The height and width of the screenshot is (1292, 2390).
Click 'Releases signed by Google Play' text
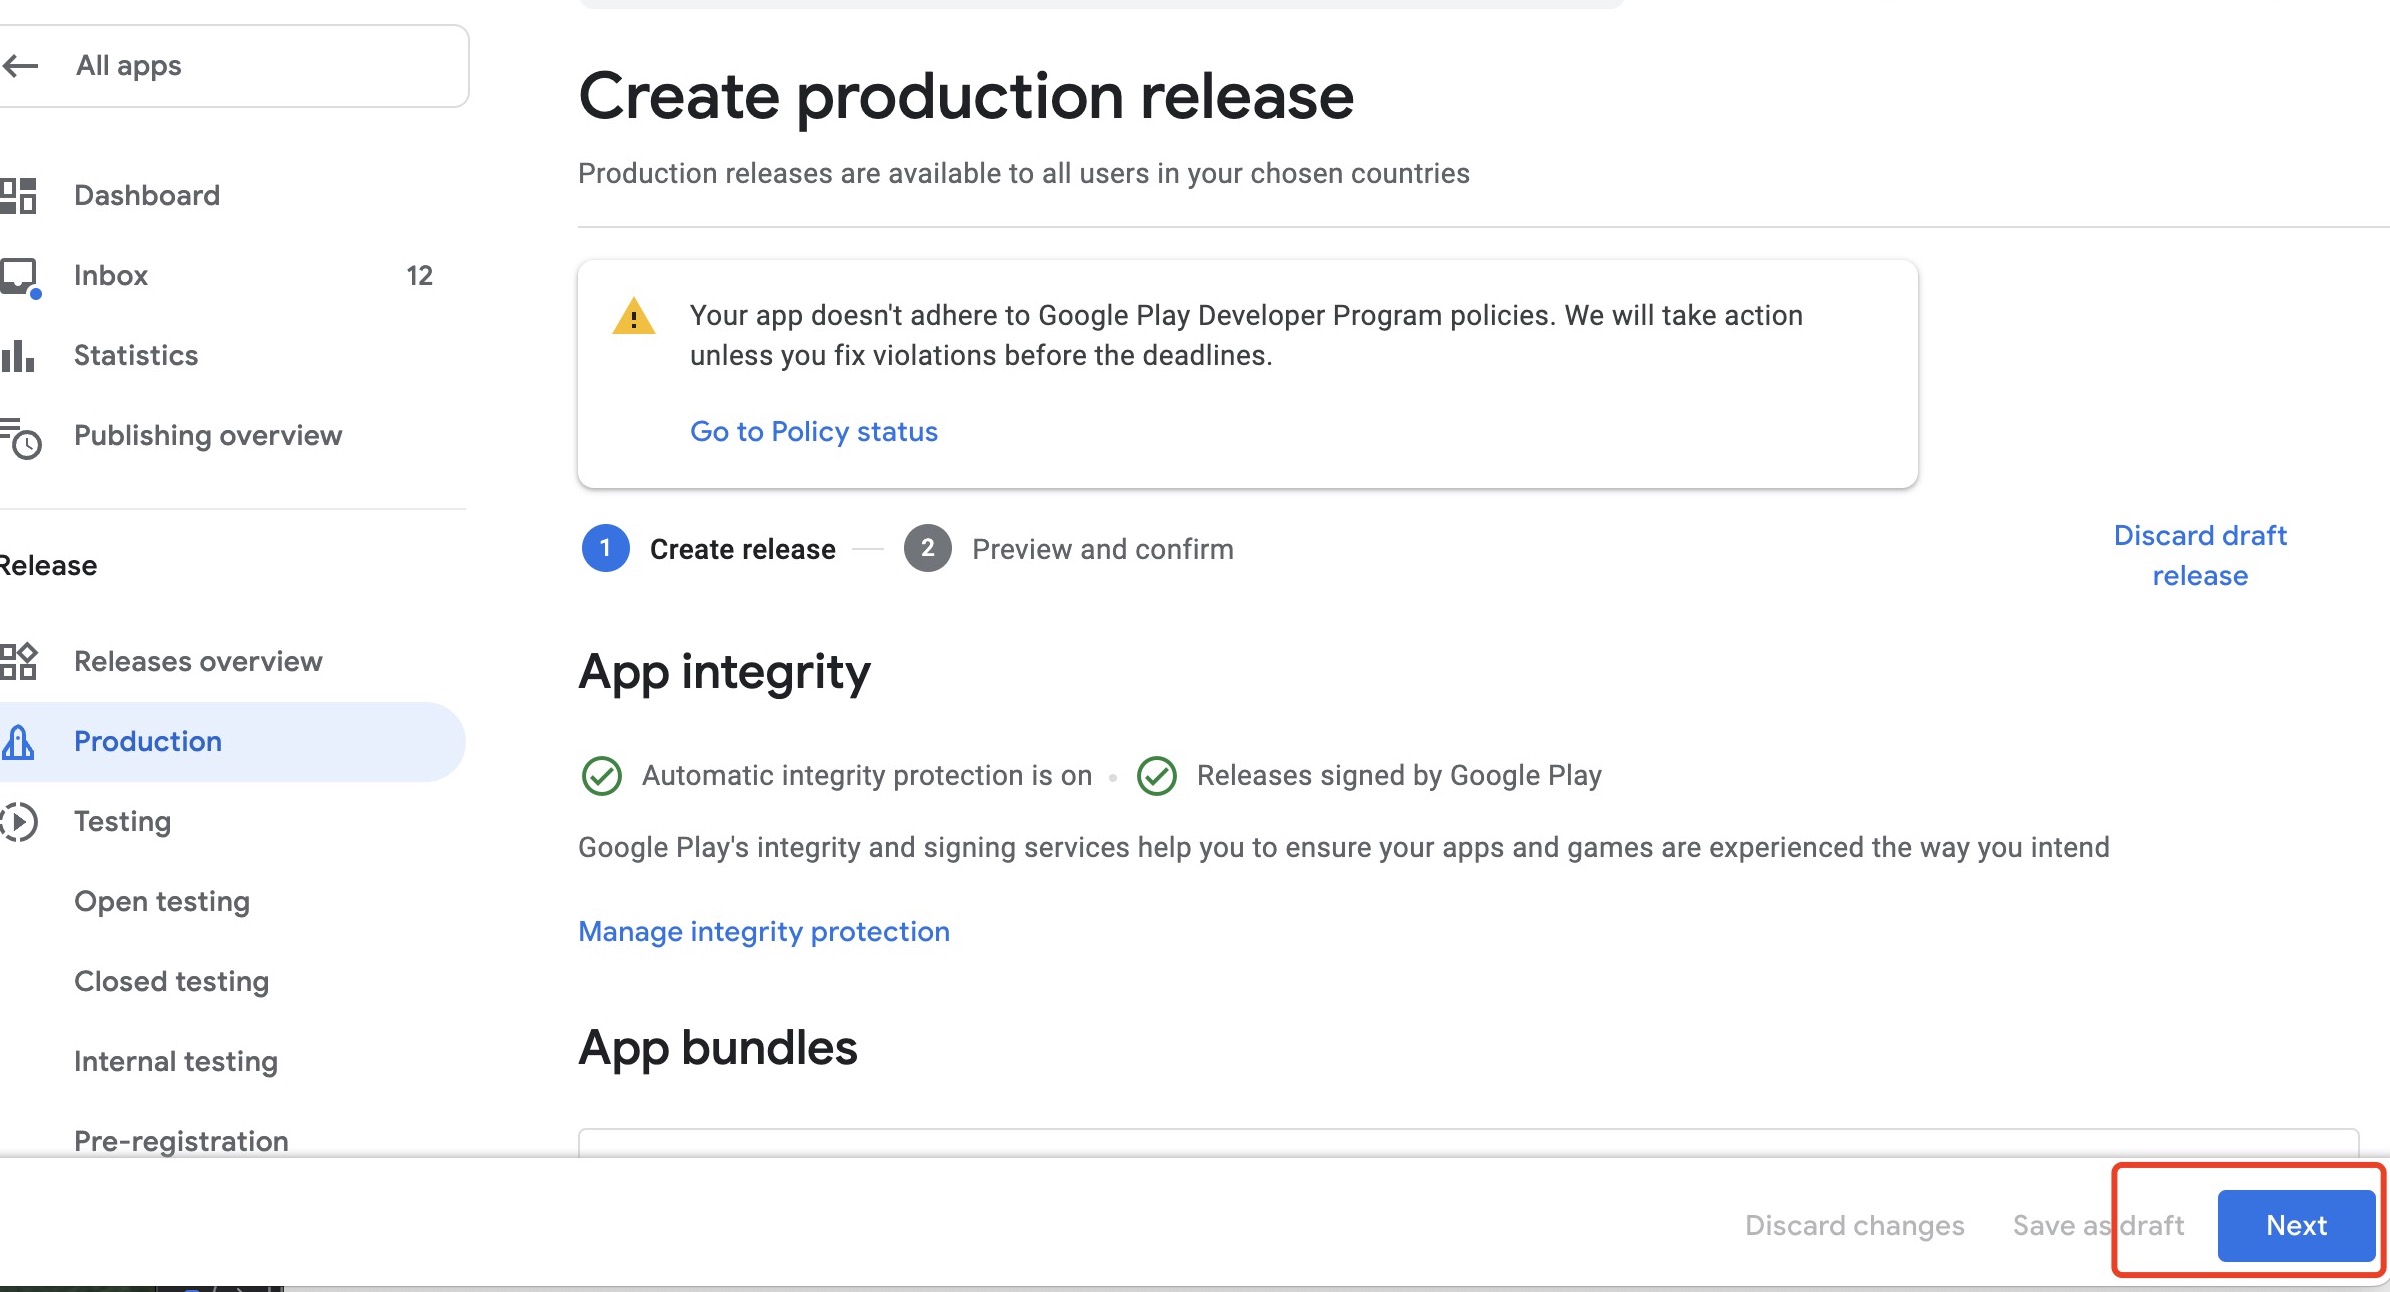point(1399,775)
